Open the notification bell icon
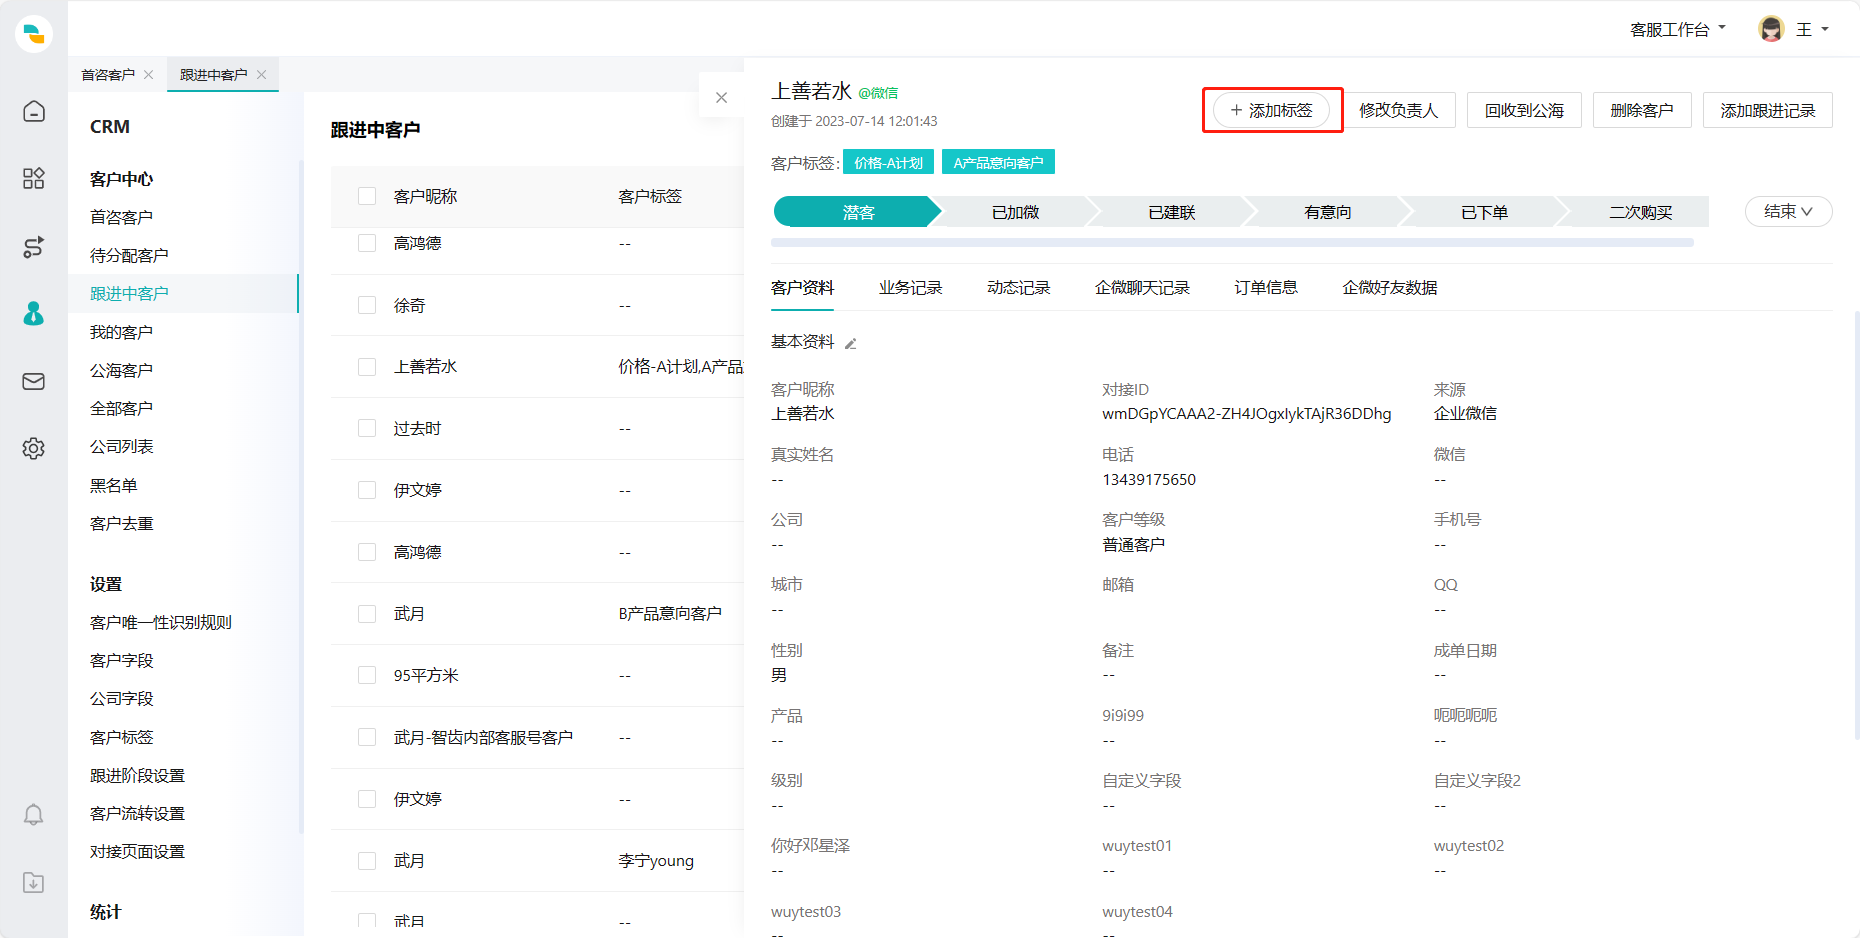This screenshot has width=1860, height=938. [x=34, y=815]
